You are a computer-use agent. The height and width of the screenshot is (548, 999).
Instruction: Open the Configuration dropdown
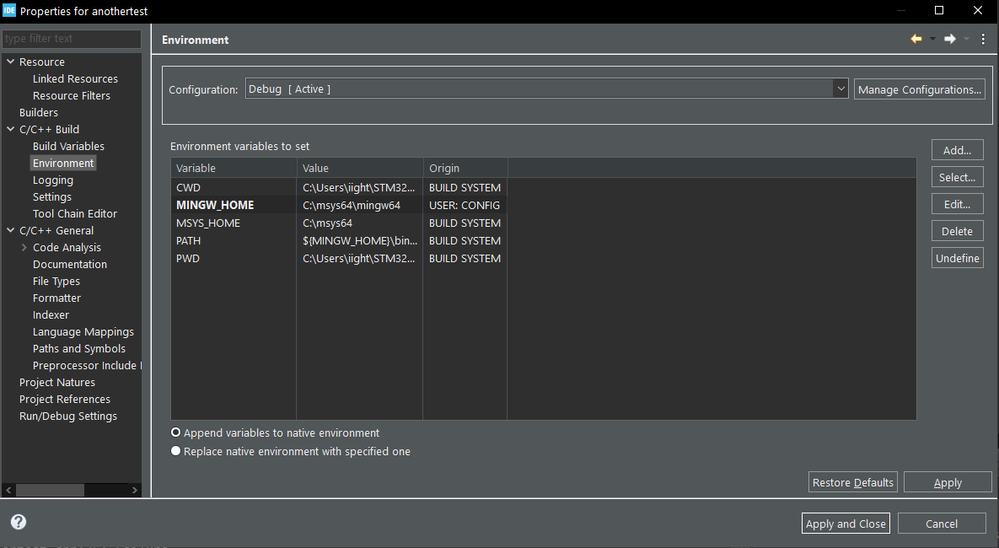[x=840, y=89]
